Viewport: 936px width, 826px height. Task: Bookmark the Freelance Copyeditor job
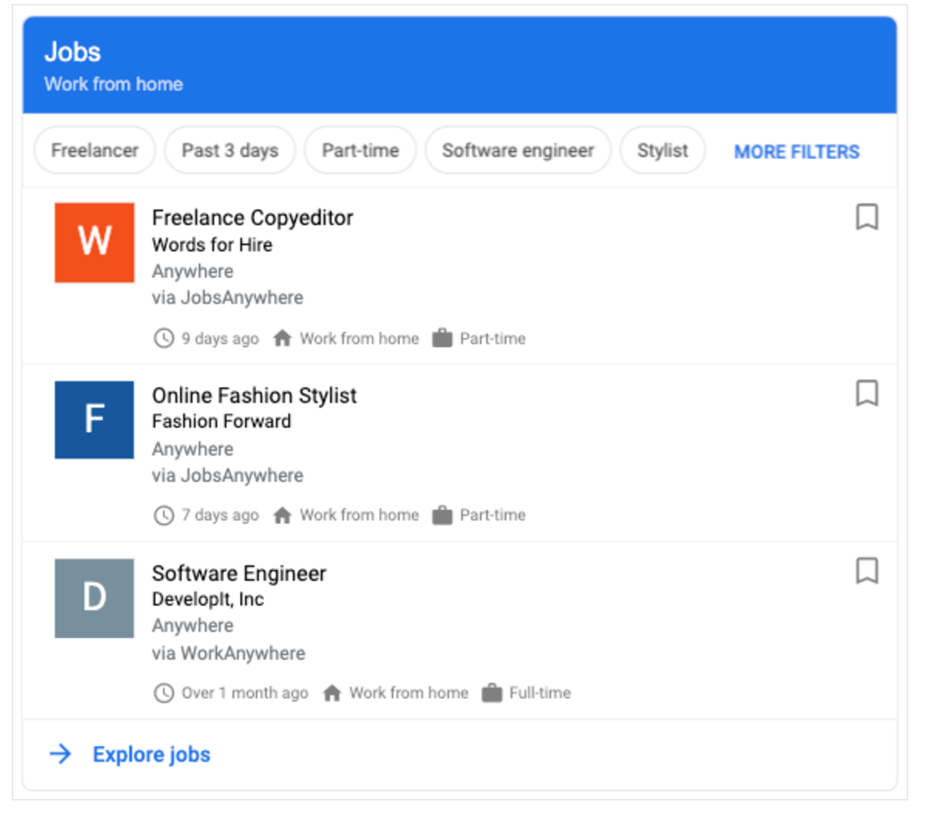(x=866, y=217)
